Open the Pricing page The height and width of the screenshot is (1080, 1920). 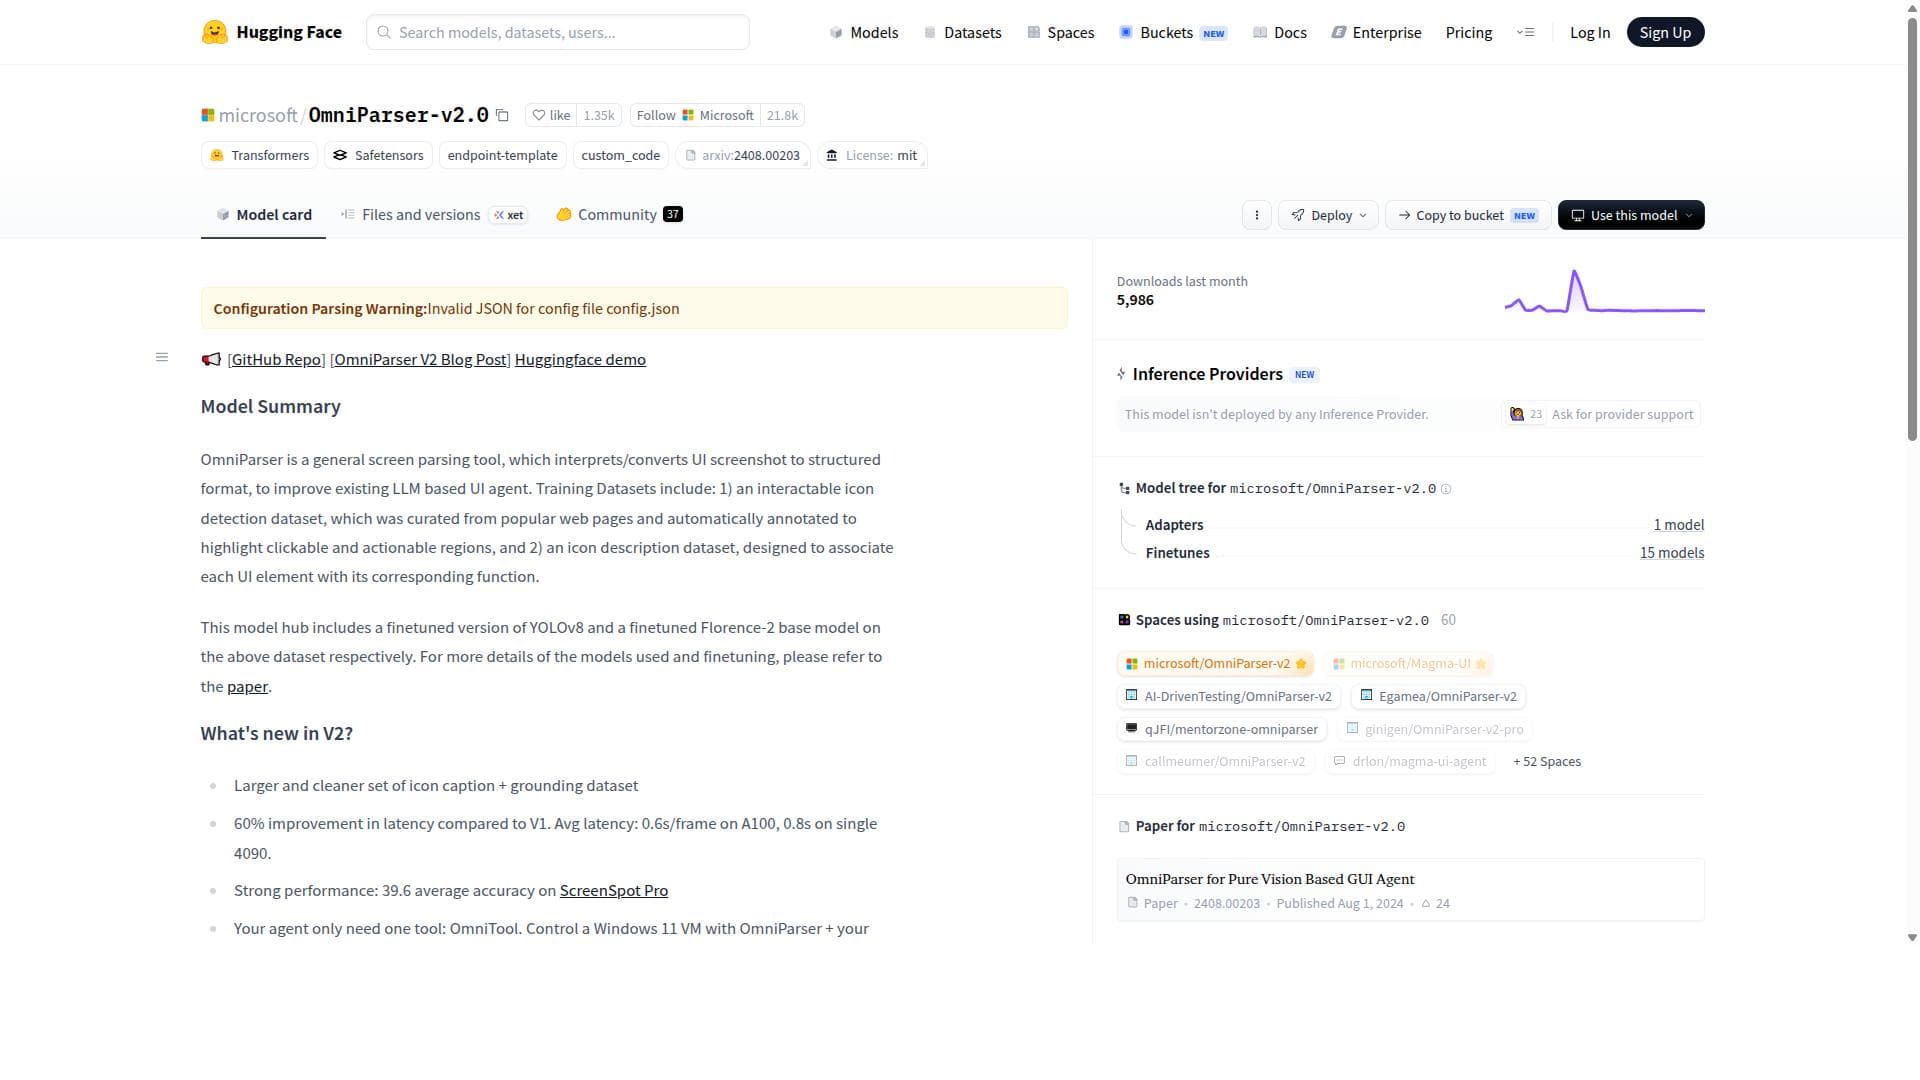(1469, 32)
